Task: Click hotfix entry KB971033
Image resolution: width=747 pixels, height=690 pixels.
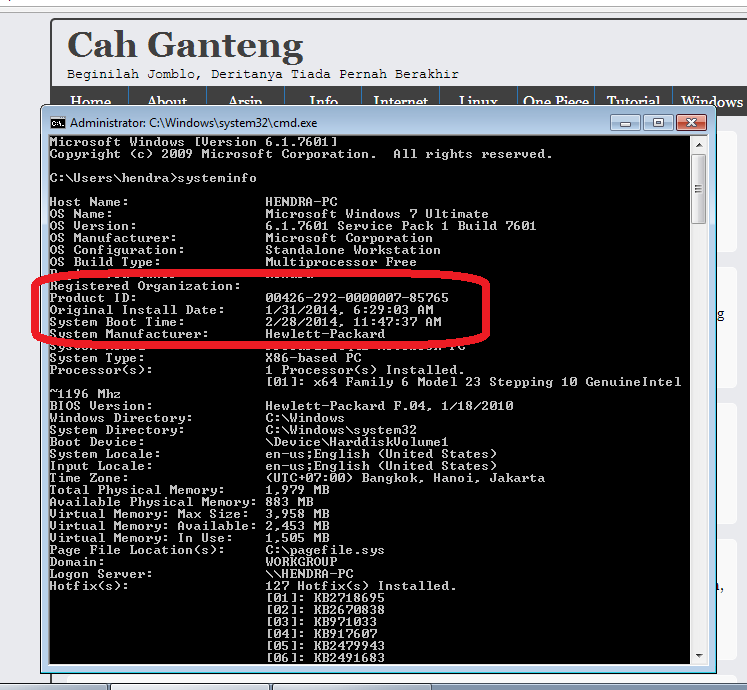Action: (345, 622)
